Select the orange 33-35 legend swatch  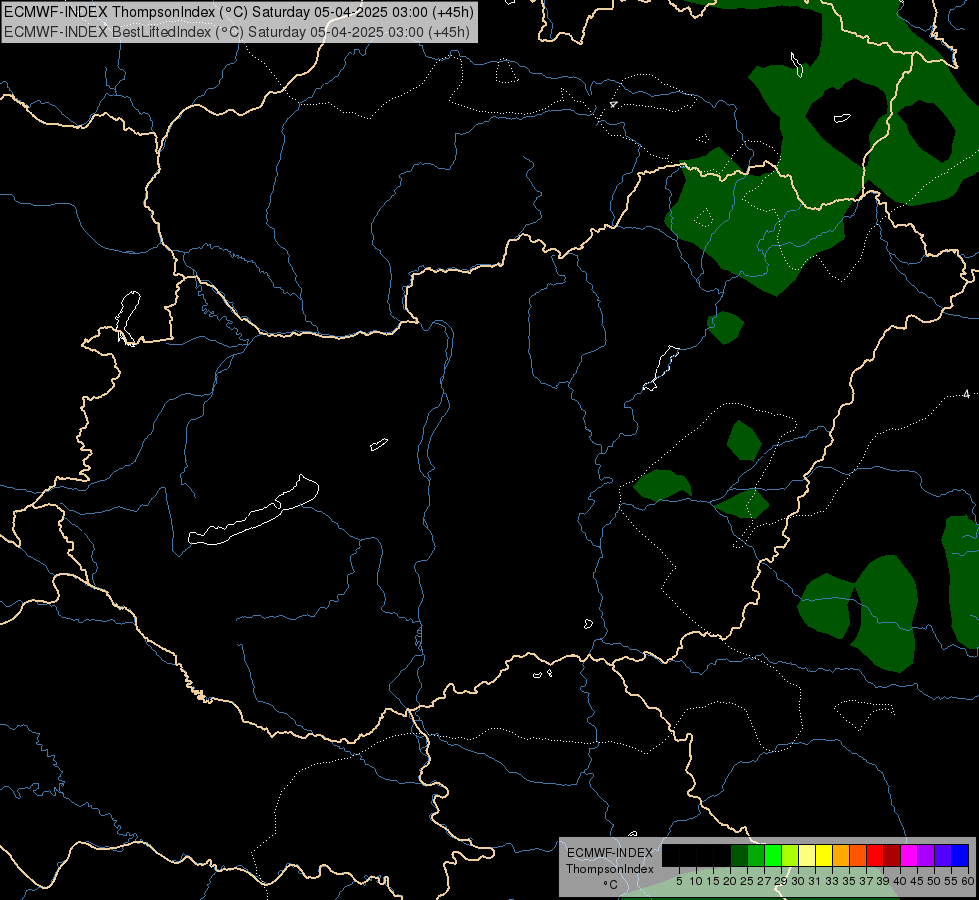841,855
